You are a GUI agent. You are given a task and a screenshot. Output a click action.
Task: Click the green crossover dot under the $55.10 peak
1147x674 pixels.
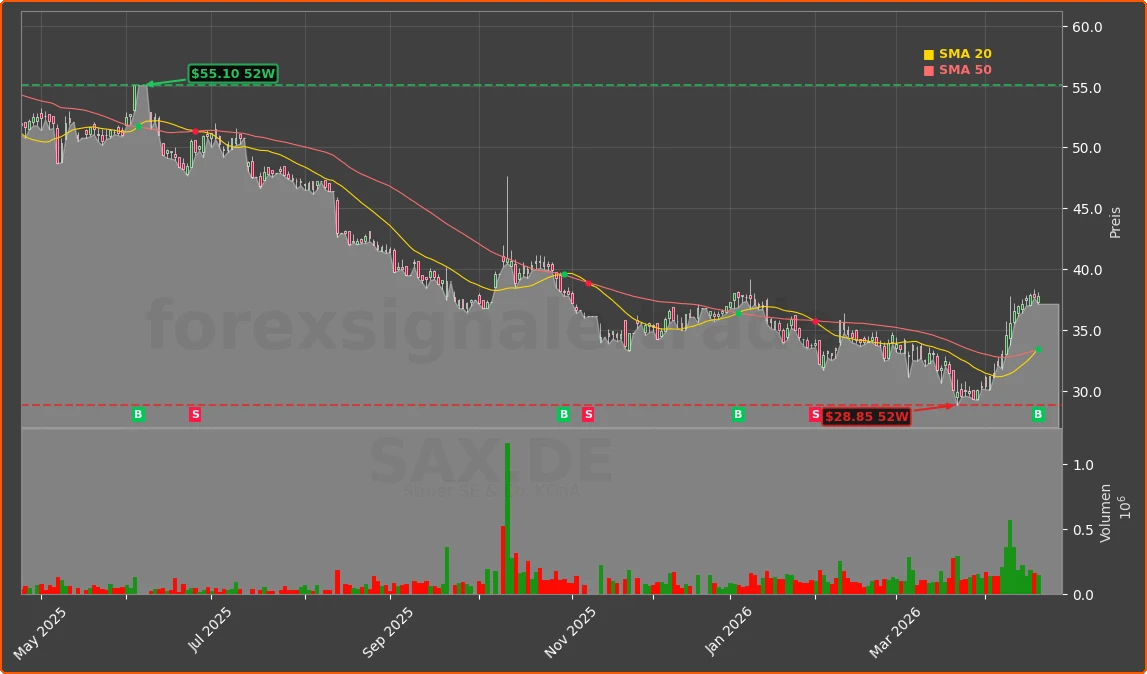(x=138, y=127)
